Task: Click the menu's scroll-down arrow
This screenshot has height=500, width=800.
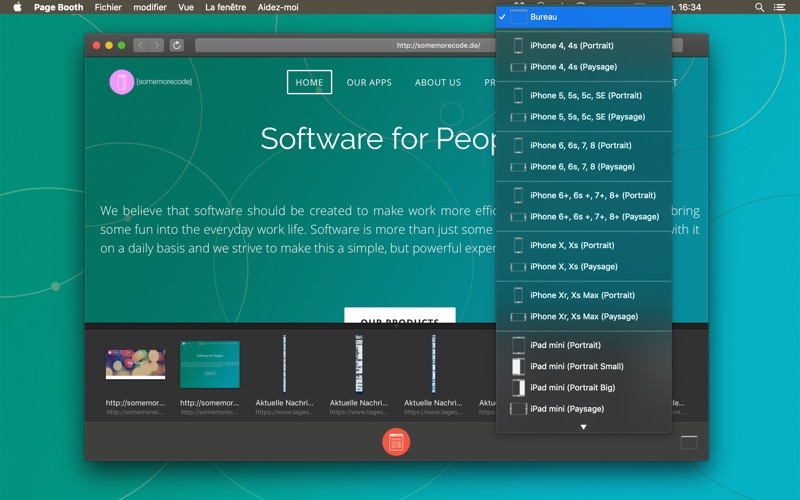Action: [x=584, y=427]
